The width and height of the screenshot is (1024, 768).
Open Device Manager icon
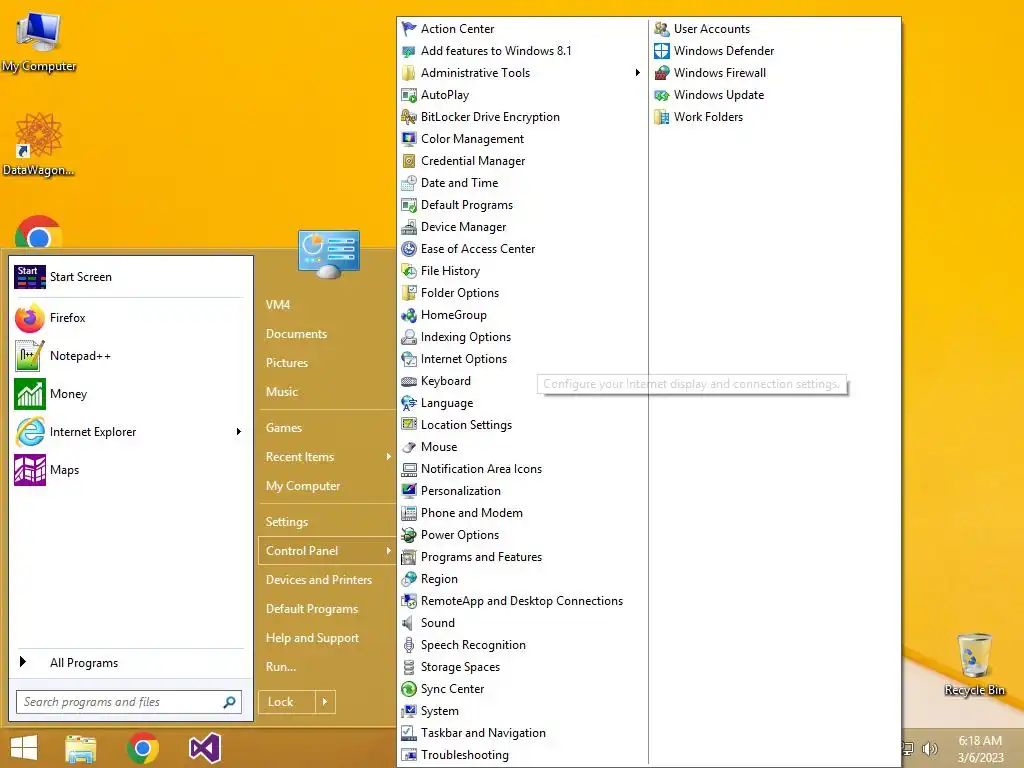click(x=409, y=227)
